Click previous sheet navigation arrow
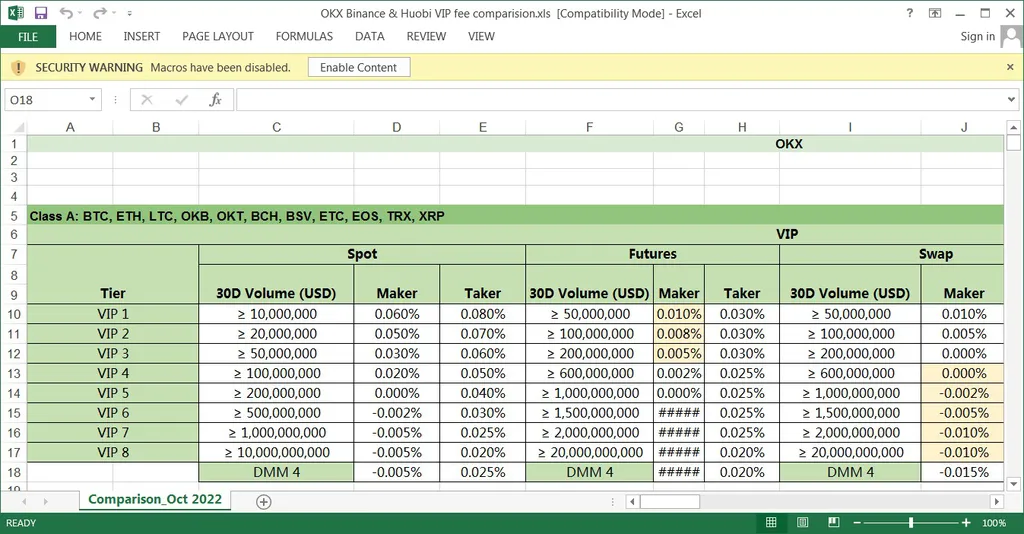The width and height of the screenshot is (1024, 534). [x=25, y=501]
